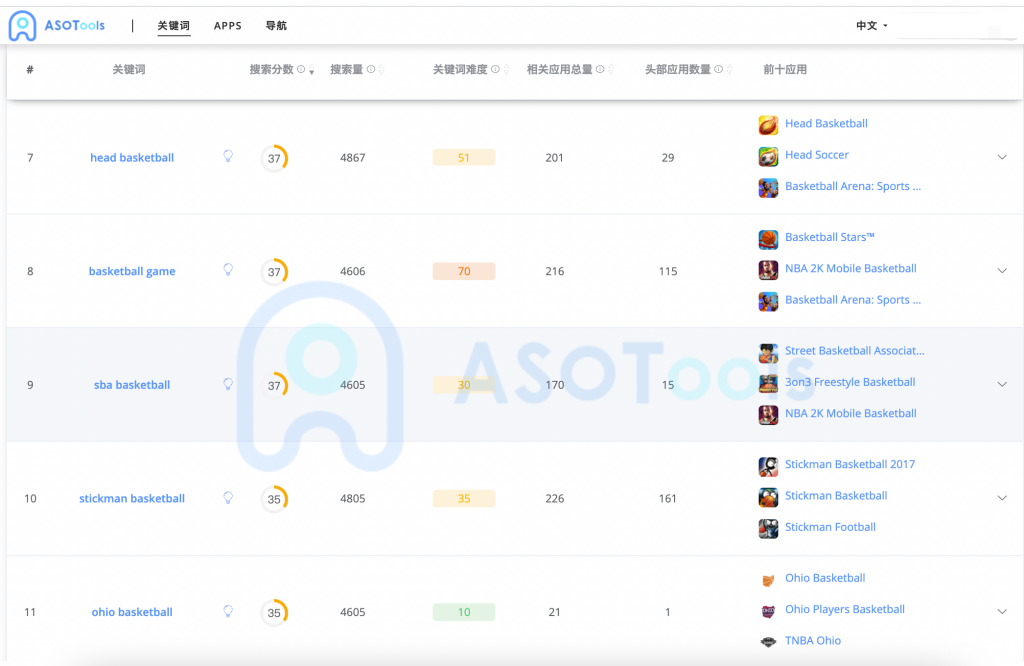This screenshot has width=1024, height=666.
Task: Click the Street Basketball Association app icon
Action: (768, 353)
